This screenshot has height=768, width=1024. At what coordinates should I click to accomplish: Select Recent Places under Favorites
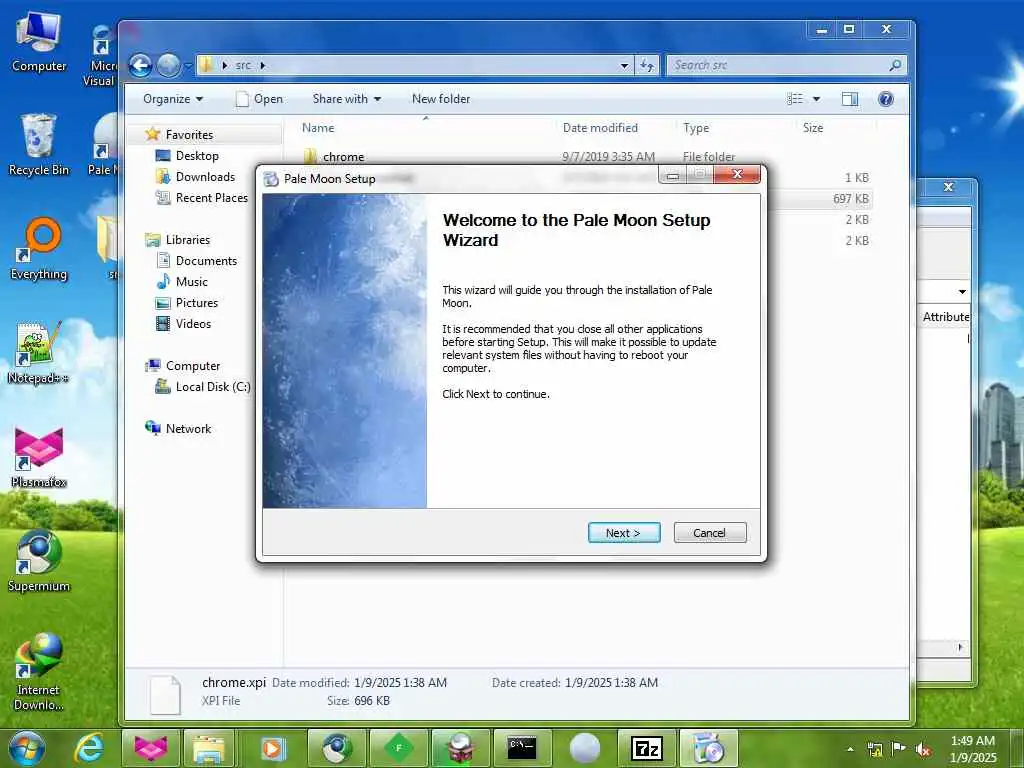(x=212, y=197)
